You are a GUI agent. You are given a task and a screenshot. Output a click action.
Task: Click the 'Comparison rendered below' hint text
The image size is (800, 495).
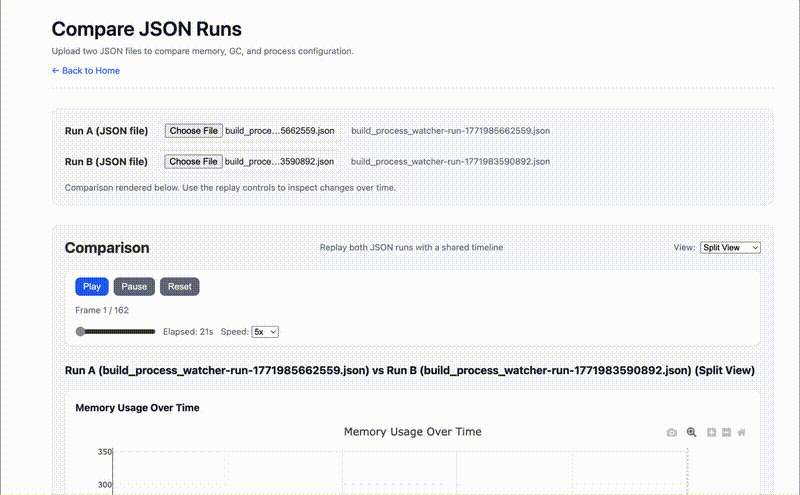(x=230, y=188)
